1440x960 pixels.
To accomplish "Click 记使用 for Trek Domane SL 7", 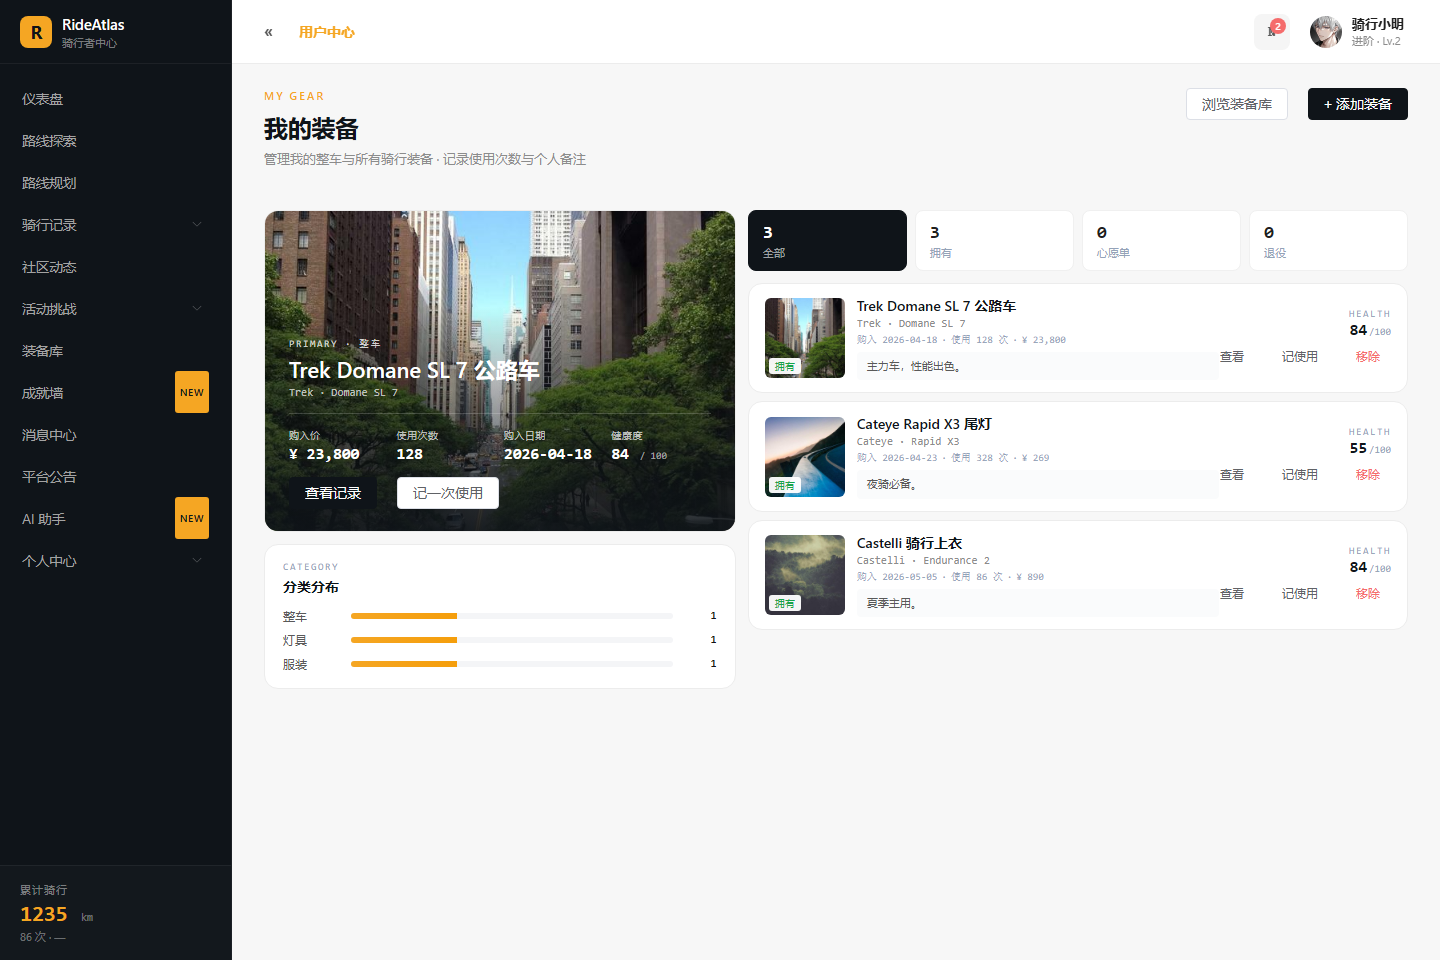I will click(x=1300, y=357).
